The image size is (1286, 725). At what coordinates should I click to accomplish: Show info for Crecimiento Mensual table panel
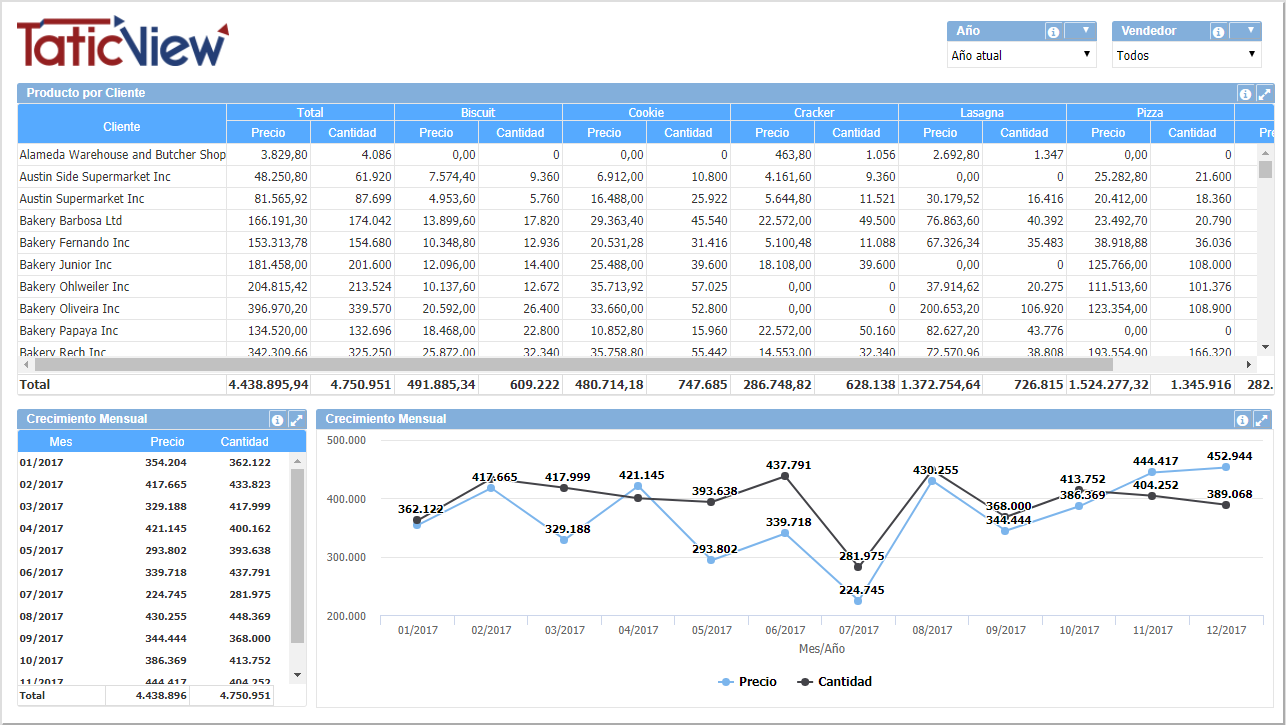277,420
